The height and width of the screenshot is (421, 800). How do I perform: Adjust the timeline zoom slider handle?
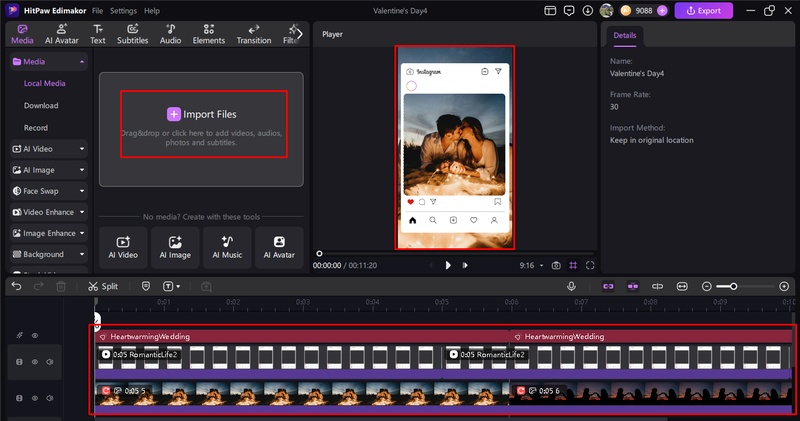(x=733, y=286)
